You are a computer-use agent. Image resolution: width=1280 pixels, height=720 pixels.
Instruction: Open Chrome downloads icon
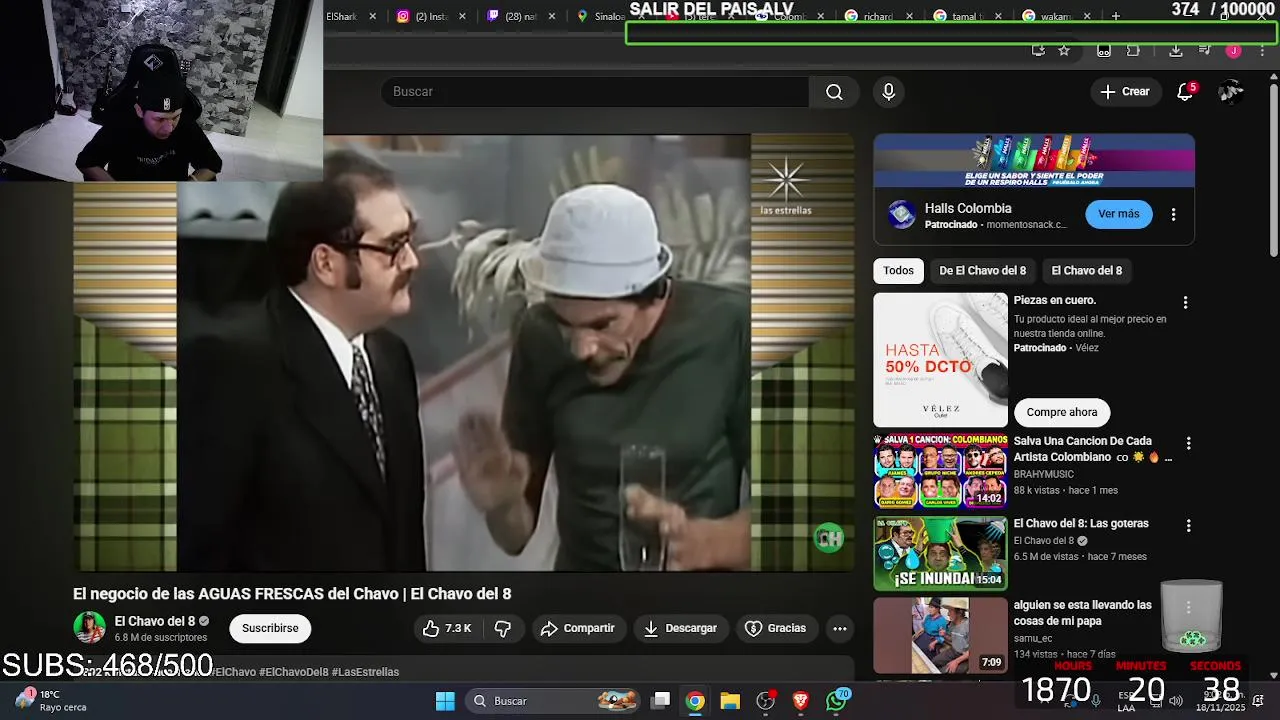coord(1176,50)
